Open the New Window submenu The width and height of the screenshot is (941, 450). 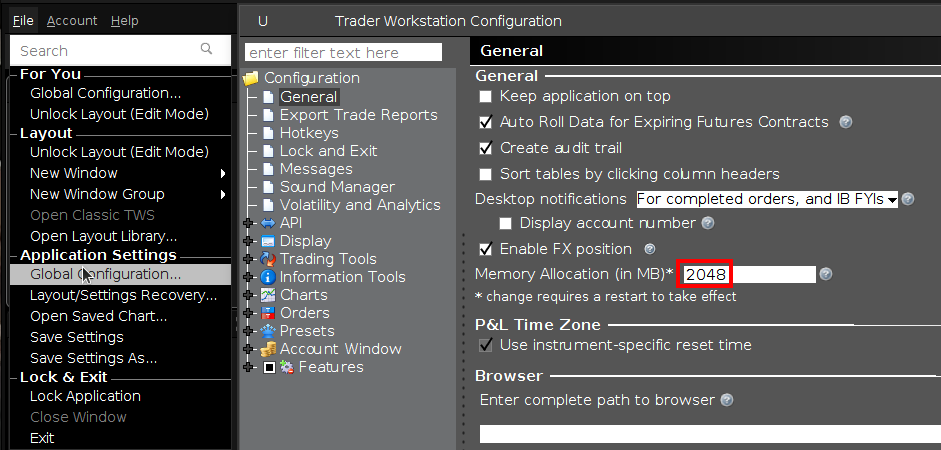(121, 173)
